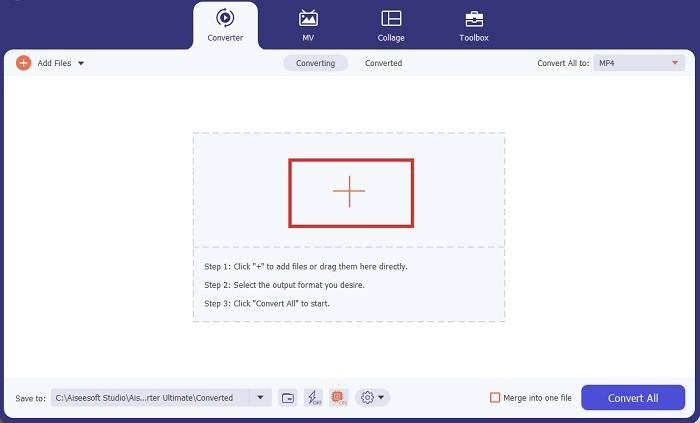Enable Merge into one file checkbox

[x=495, y=397]
